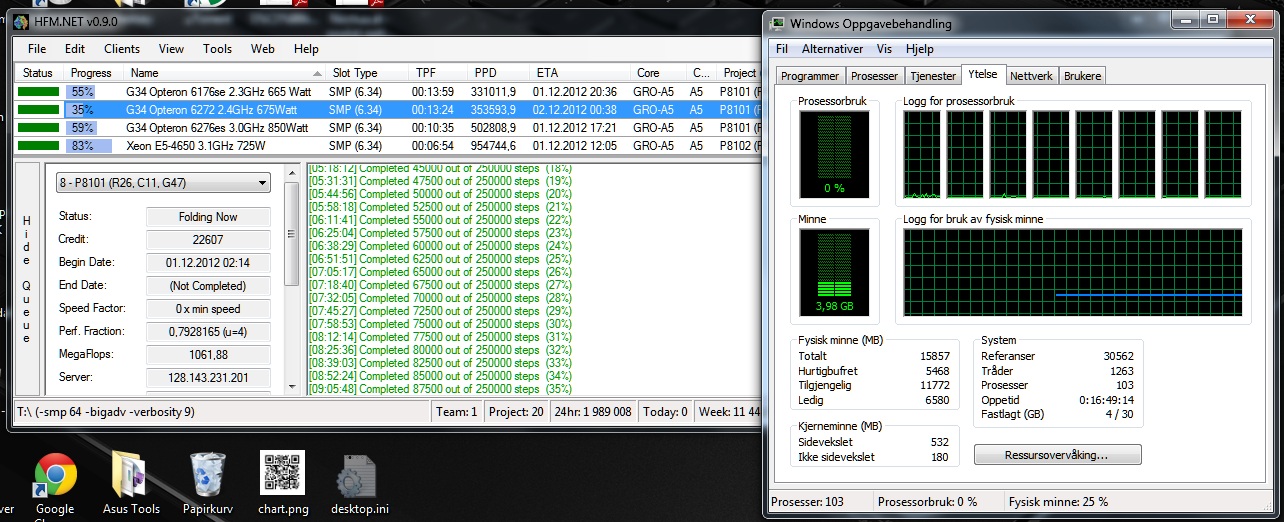Sort by the Project column header
The width and height of the screenshot is (1284, 522).
point(738,73)
